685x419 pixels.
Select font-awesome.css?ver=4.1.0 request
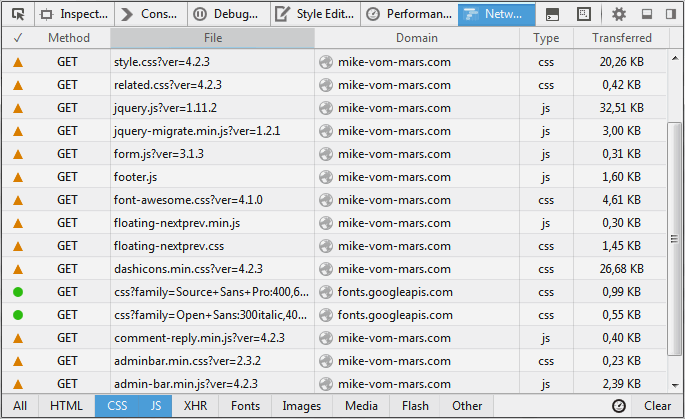pos(188,200)
